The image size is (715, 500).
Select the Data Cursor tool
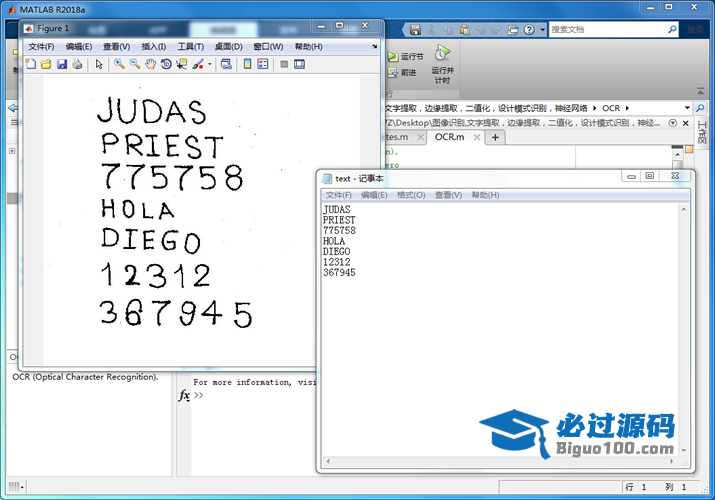tap(182, 64)
